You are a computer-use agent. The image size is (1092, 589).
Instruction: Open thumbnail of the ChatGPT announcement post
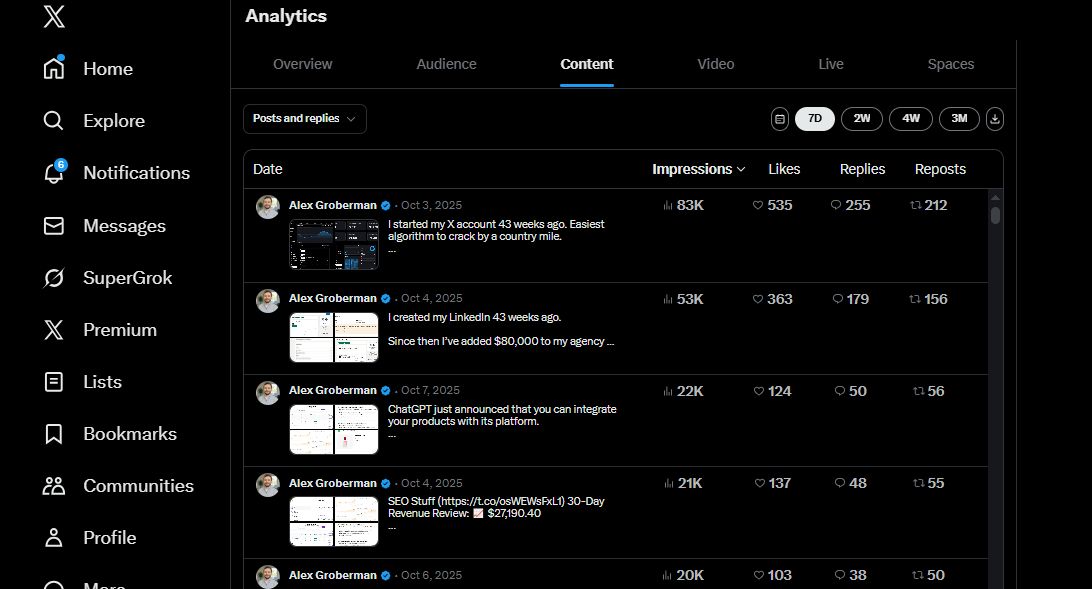334,430
